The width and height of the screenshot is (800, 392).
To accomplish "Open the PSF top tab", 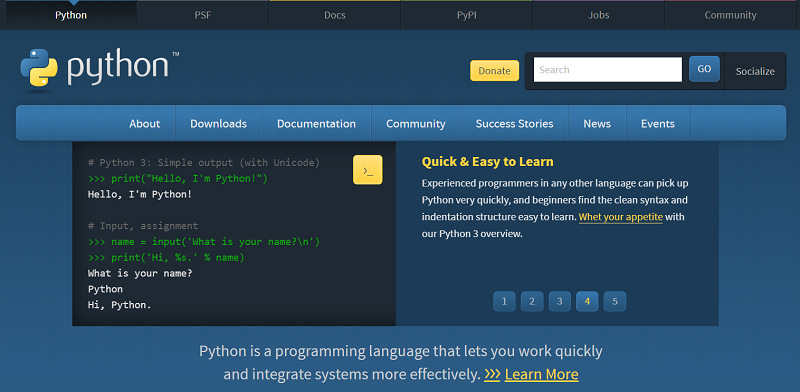I will pyautogui.click(x=203, y=15).
